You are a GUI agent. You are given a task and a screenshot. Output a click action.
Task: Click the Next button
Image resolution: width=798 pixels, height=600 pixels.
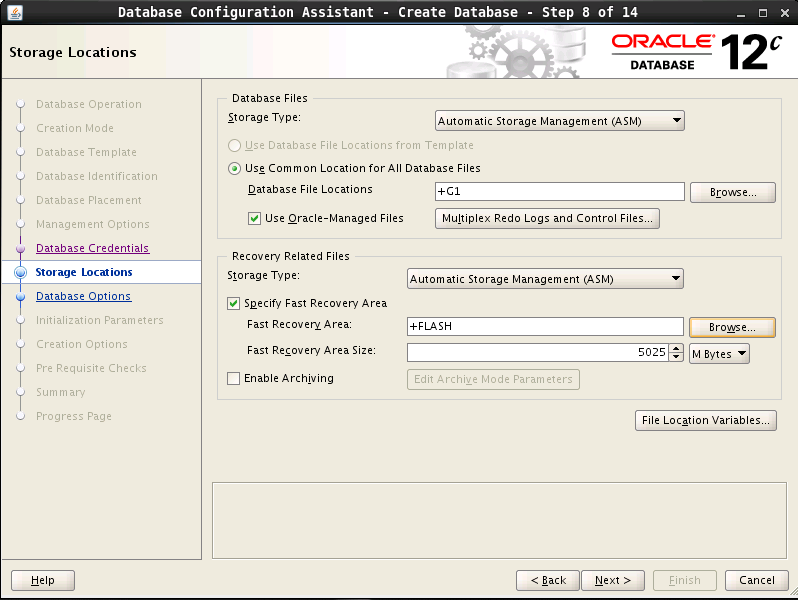pyautogui.click(x=613, y=580)
